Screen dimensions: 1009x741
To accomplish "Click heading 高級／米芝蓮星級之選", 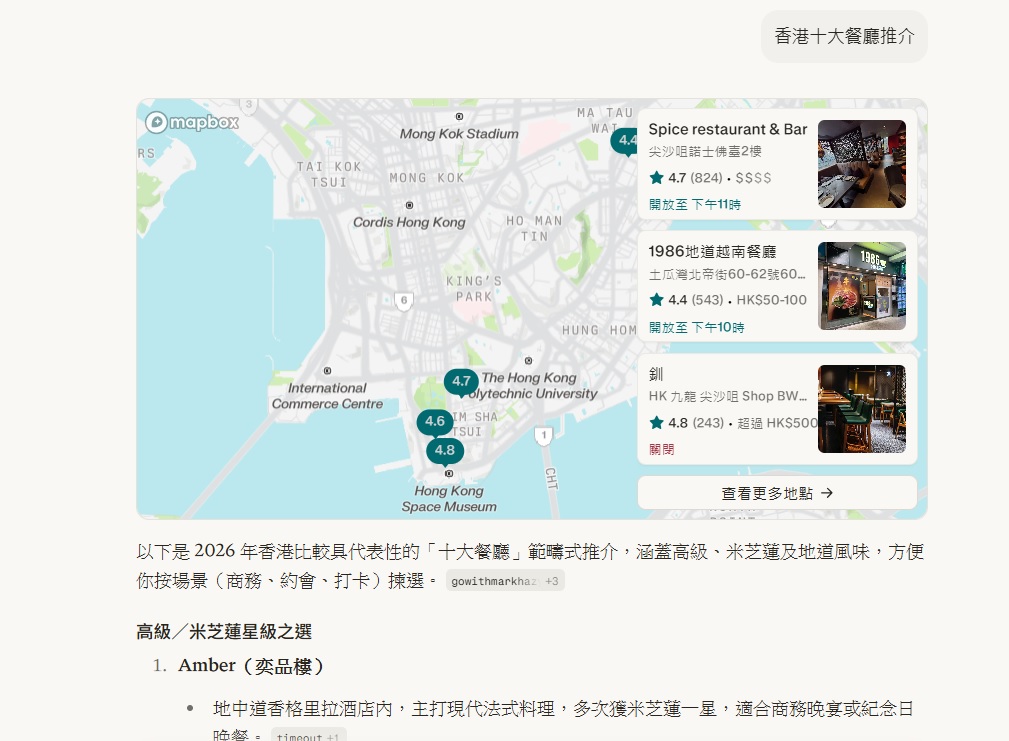I will (224, 632).
